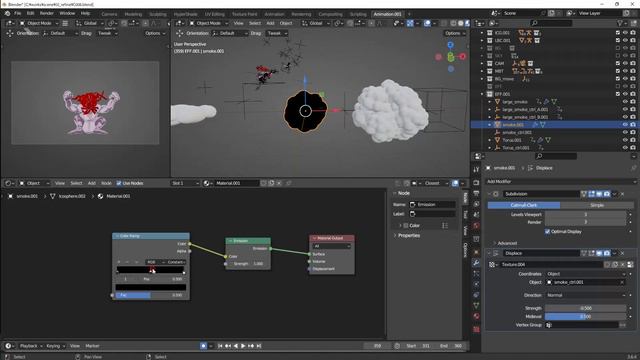Click the red X axis gizmo
The width and height of the screenshot is (640, 360).
tap(462, 57)
